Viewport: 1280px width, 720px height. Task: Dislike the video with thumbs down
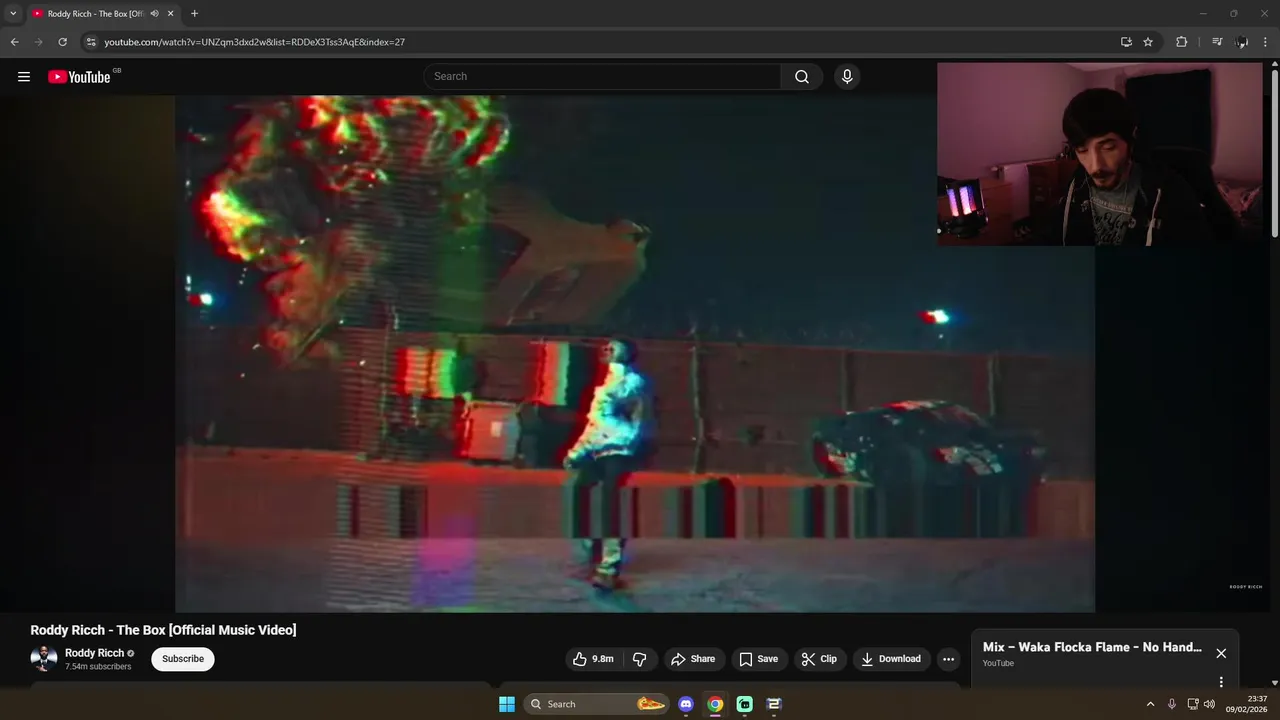tap(639, 659)
